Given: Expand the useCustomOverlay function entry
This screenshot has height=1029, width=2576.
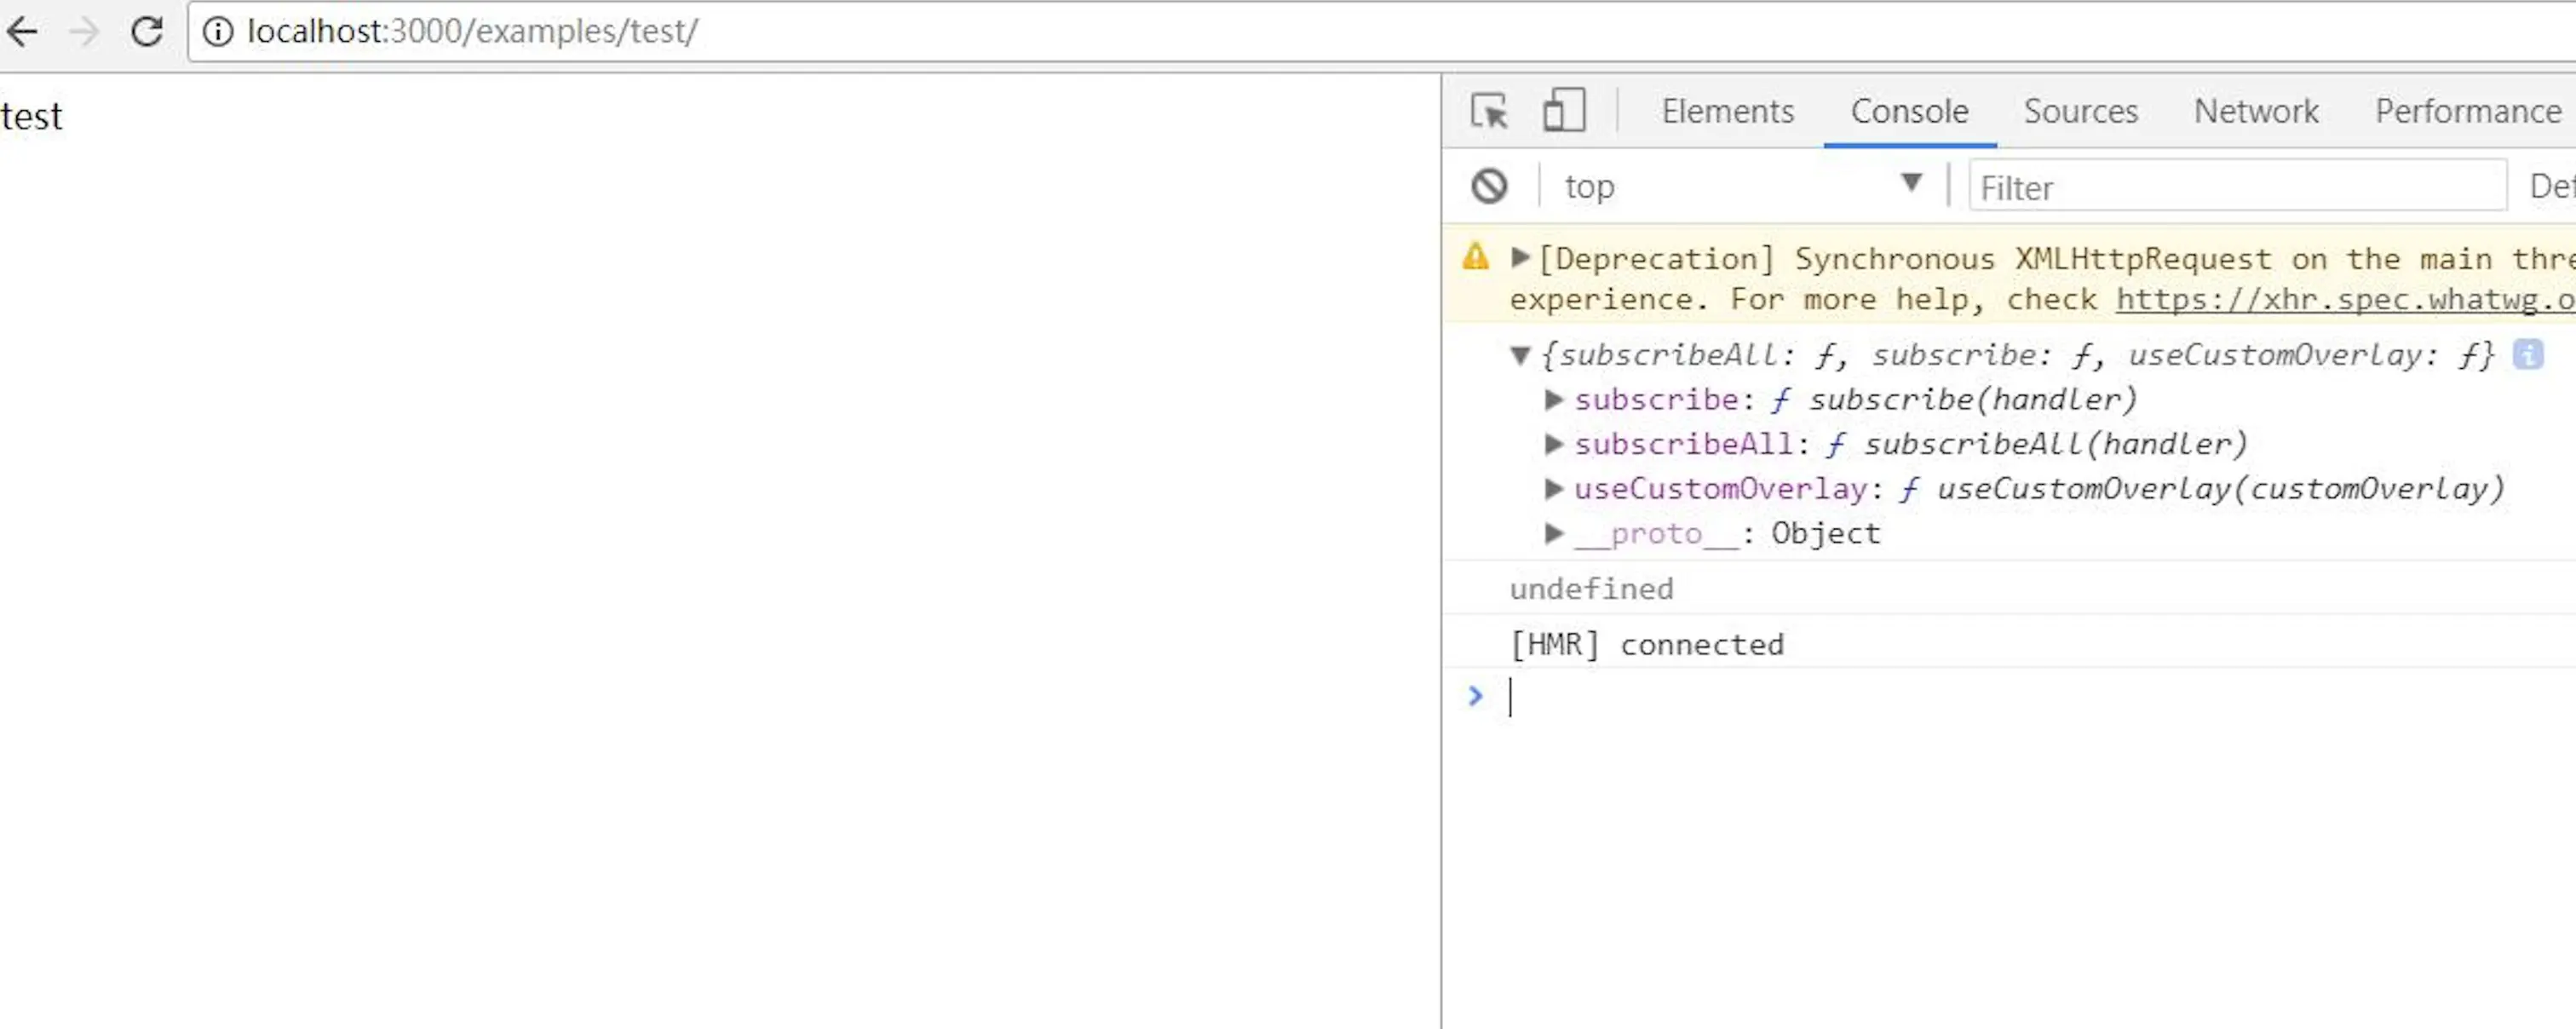Looking at the screenshot, I should click(x=1553, y=489).
